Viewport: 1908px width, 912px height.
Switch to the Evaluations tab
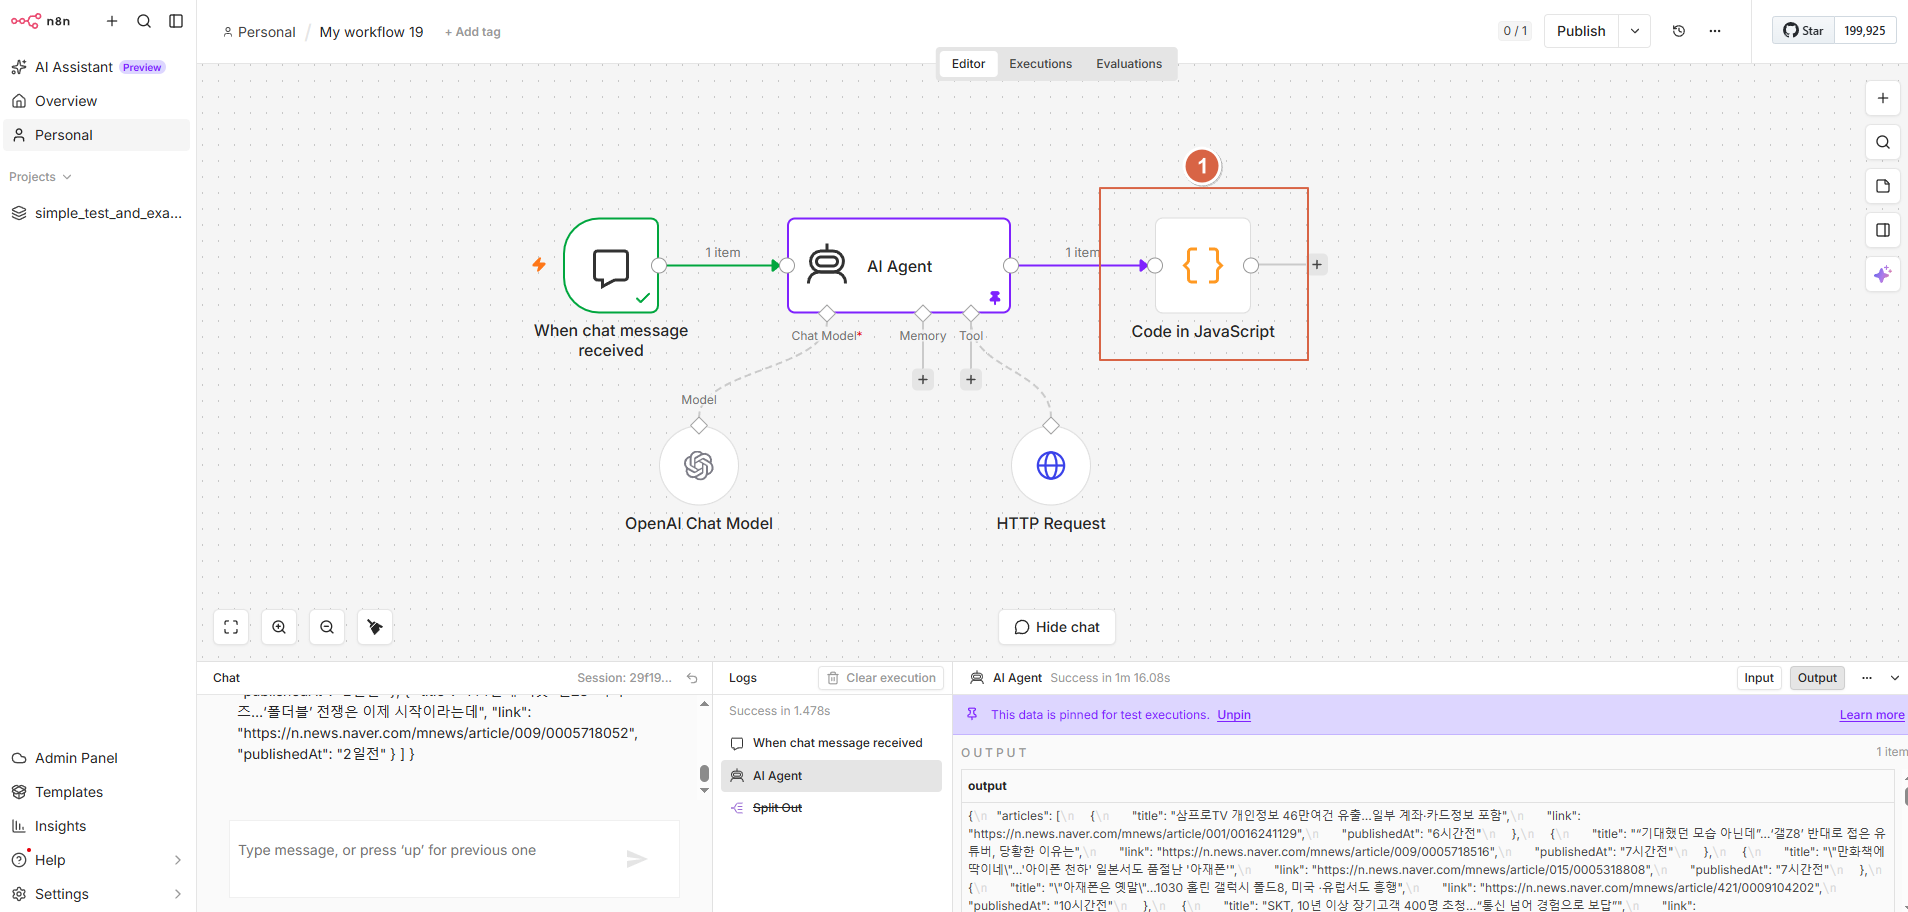coord(1129,64)
